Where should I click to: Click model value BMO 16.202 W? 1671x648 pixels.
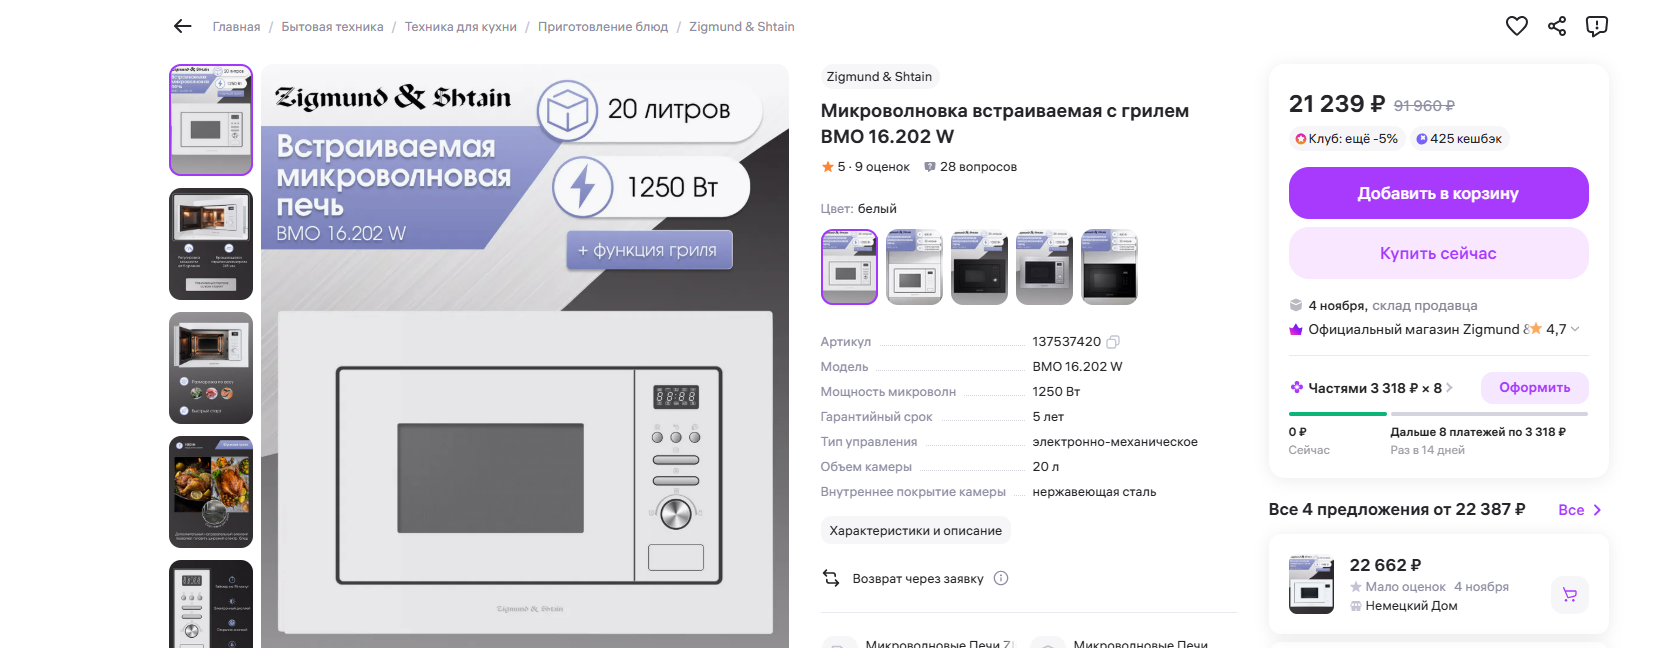pos(1077,367)
